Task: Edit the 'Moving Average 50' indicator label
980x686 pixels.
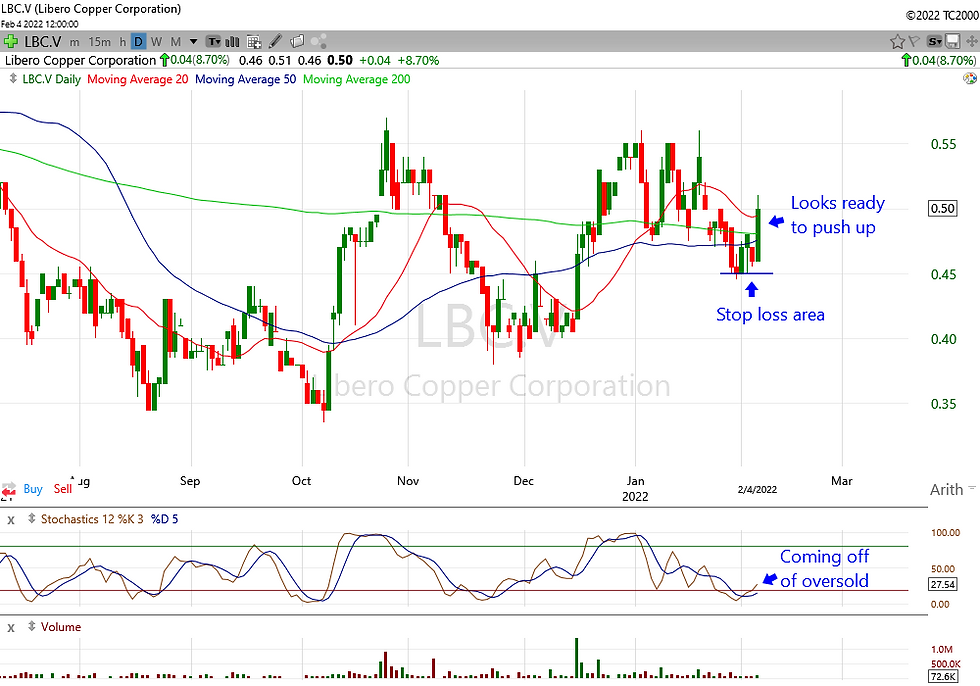Action: click(246, 79)
